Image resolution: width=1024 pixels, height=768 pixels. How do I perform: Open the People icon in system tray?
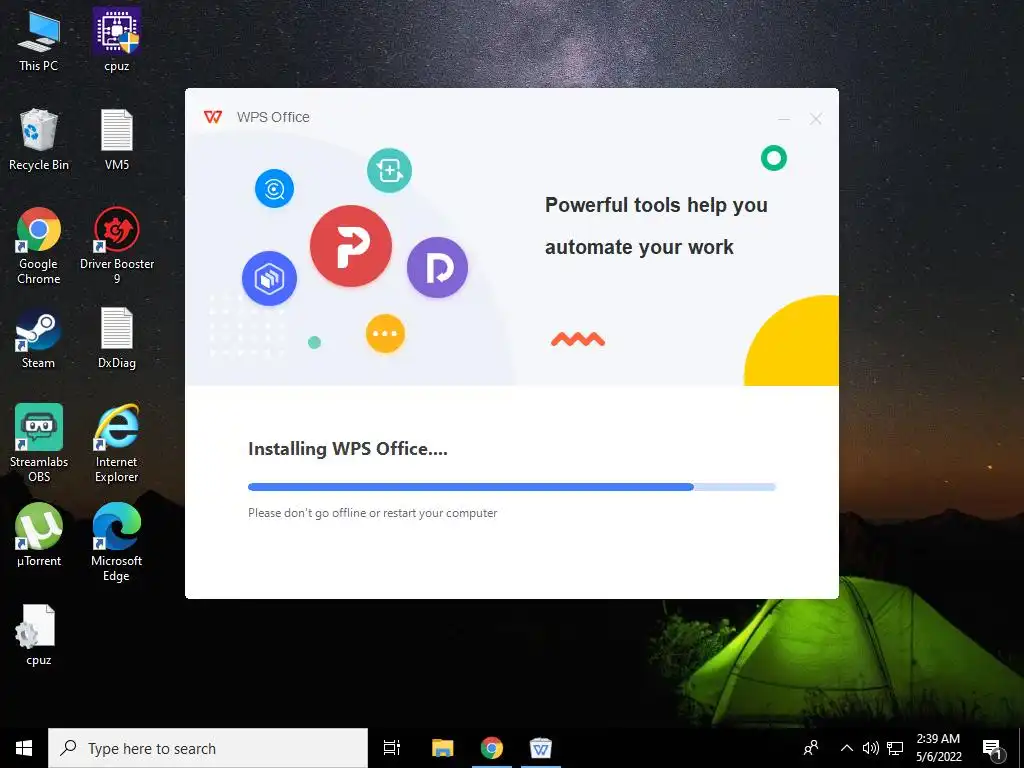[x=811, y=748]
